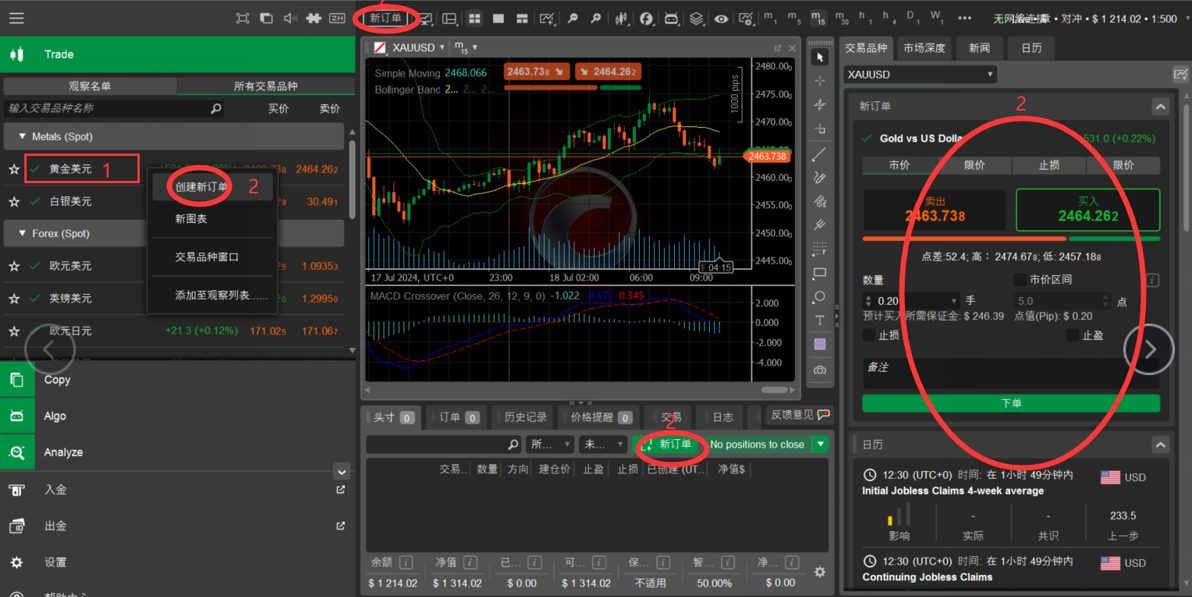The width and height of the screenshot is (1192, 597).
Task: Star the 英镑美元 symbol as favorite
Action: [14, 299]
